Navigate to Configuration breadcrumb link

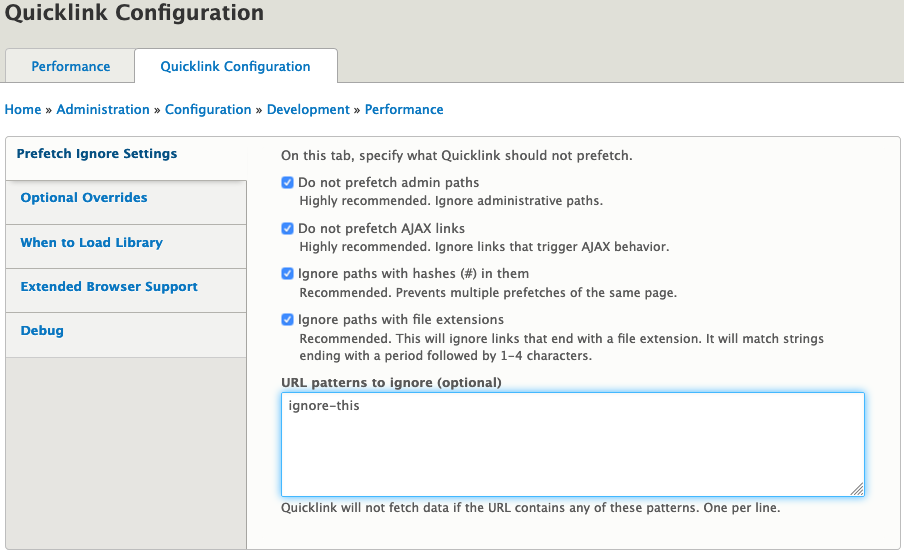point(208,110)
